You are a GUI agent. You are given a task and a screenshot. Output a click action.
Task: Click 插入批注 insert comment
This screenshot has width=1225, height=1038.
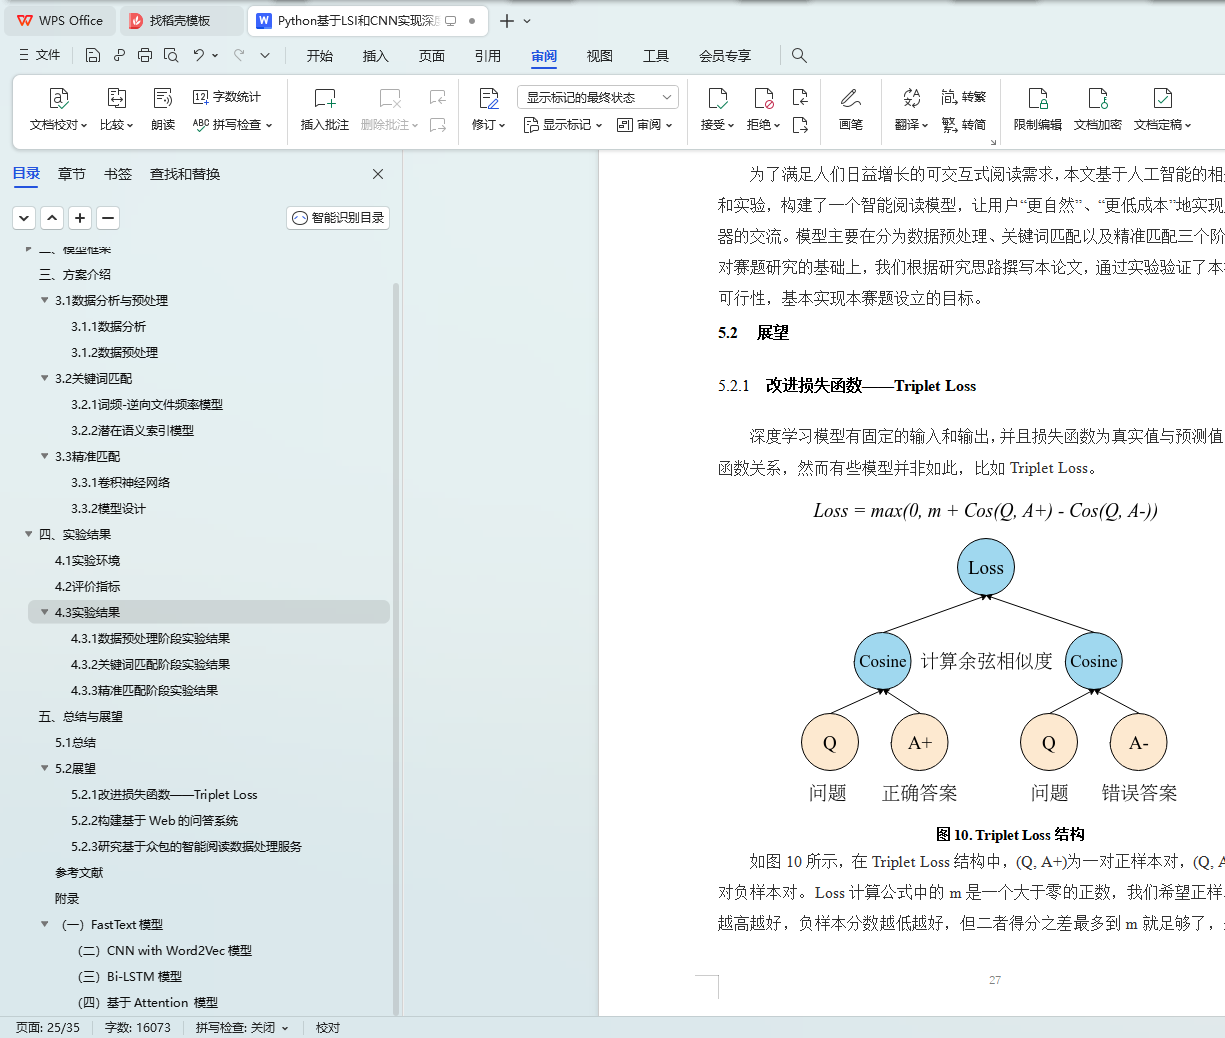tap(325, 110)
